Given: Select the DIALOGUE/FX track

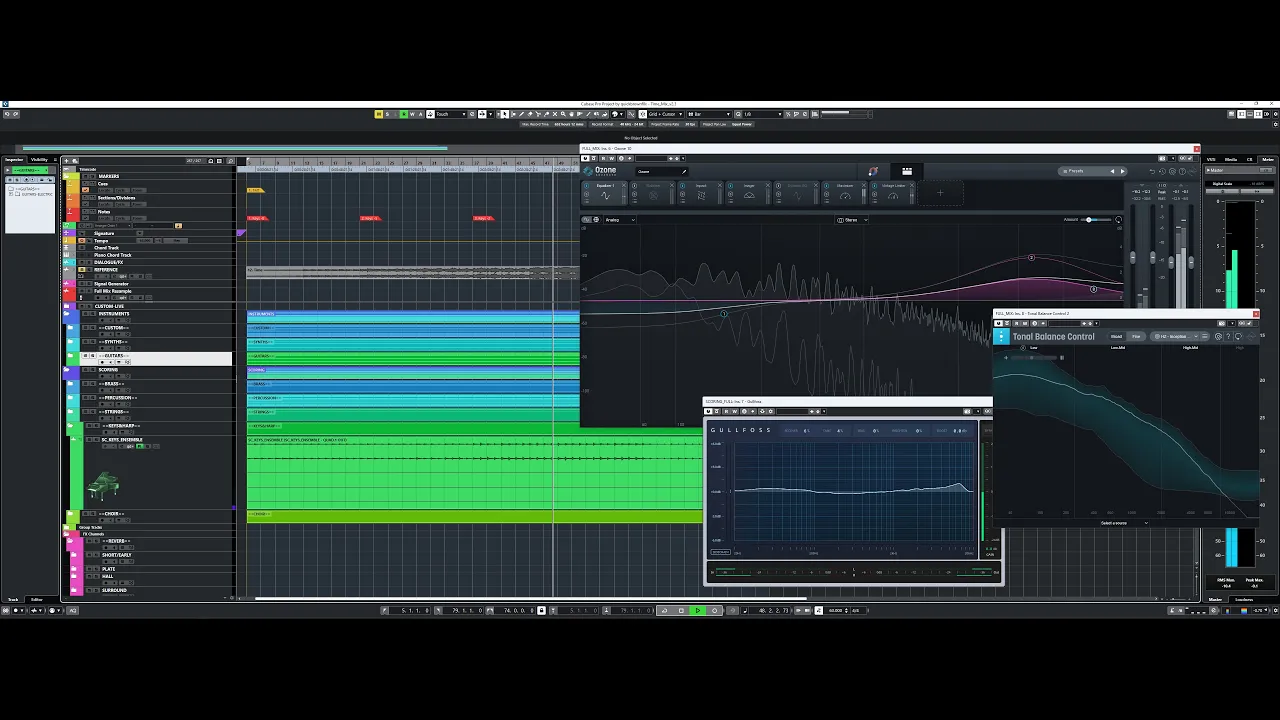Looking at the screenshot, I should coord(108,262).
